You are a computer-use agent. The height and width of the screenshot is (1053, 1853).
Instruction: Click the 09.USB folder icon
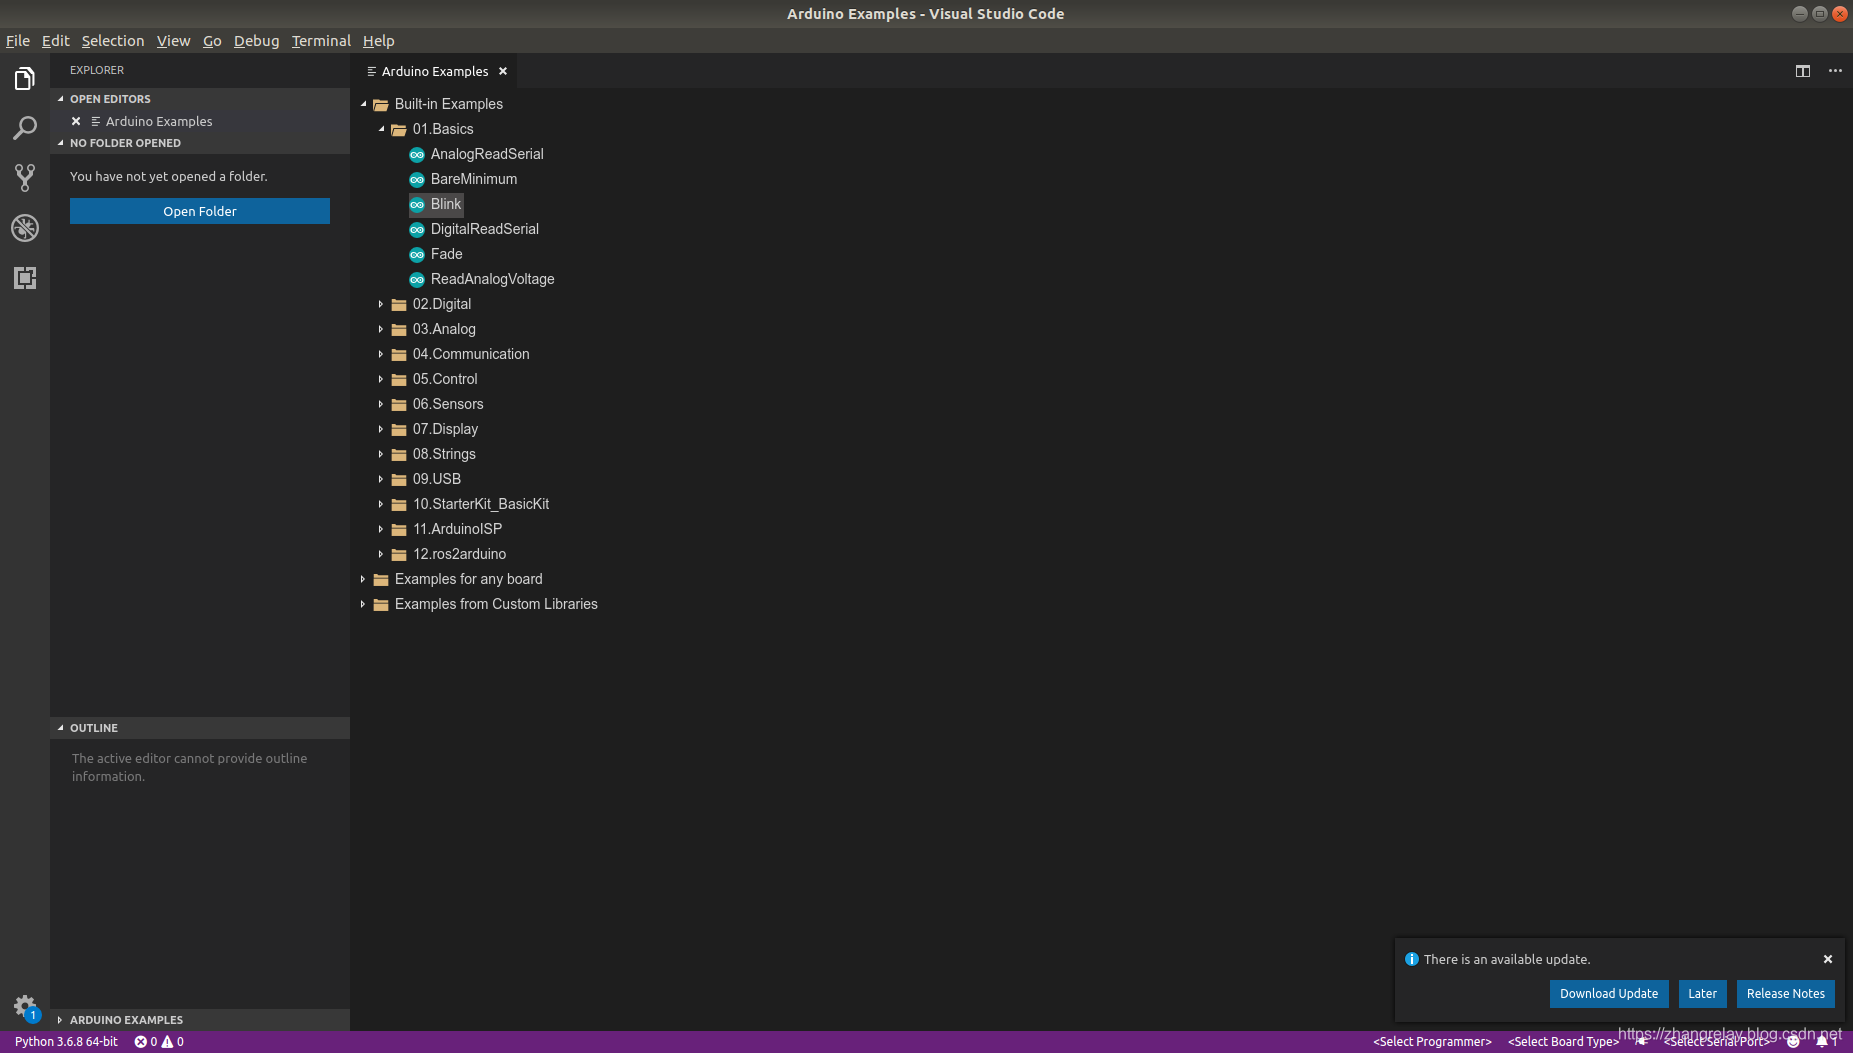(399, 479)
